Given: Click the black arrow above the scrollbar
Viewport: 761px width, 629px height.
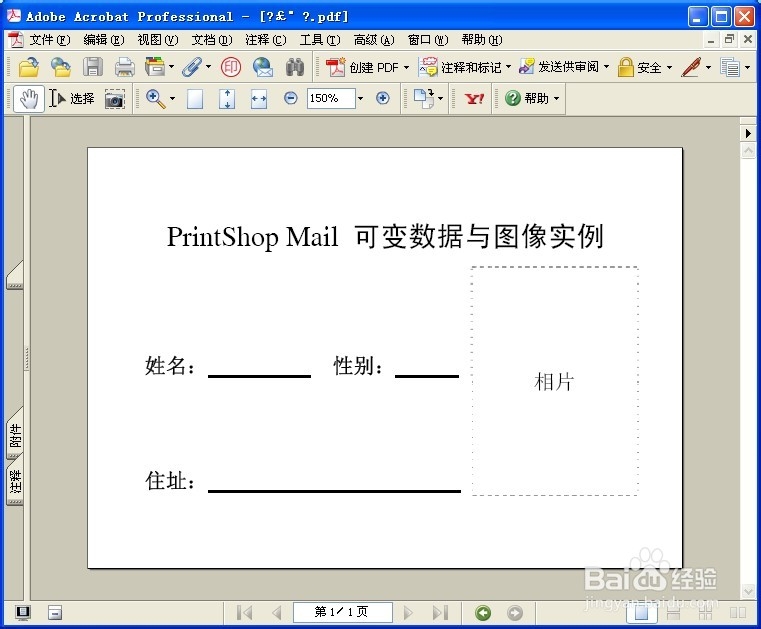Looking at the screenshot, I should 748,133.
